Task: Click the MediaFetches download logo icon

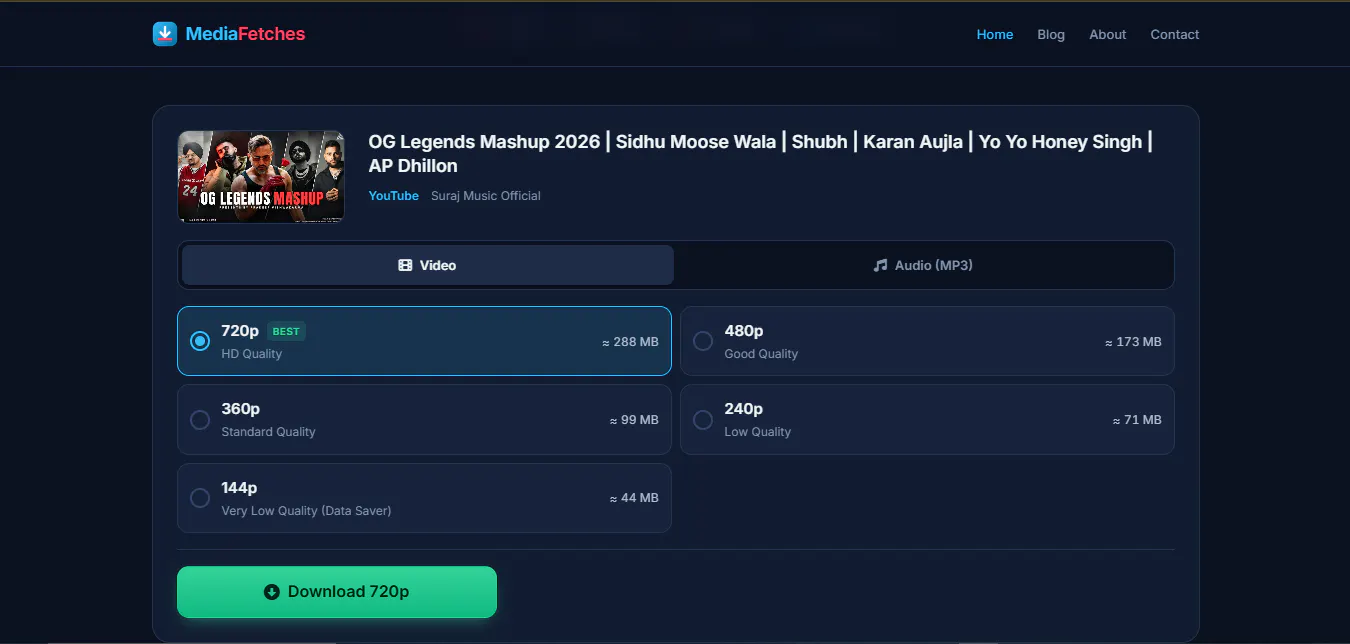Action: pos(164,34)
